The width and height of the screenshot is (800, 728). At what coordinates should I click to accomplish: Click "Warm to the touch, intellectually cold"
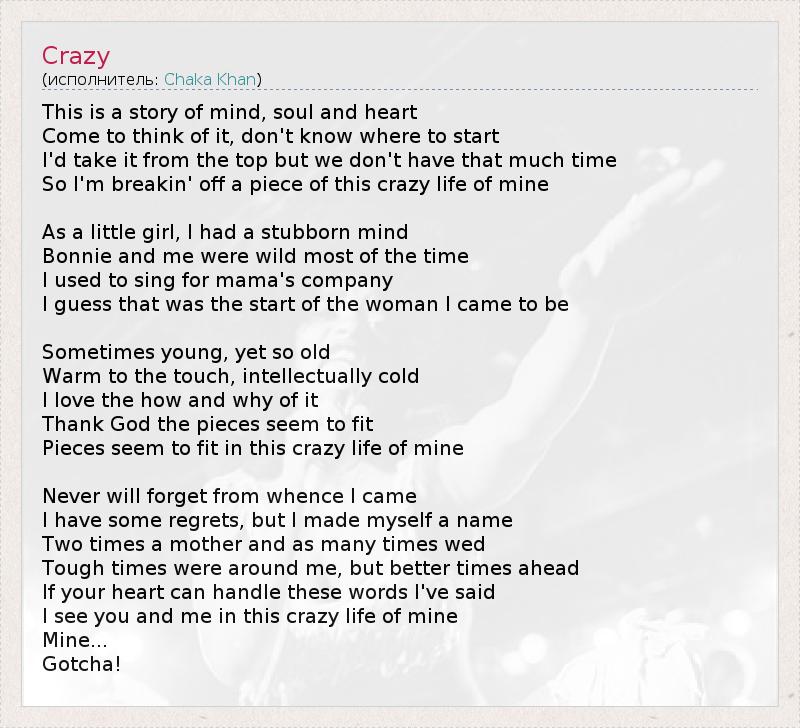(x=230, y=376)
